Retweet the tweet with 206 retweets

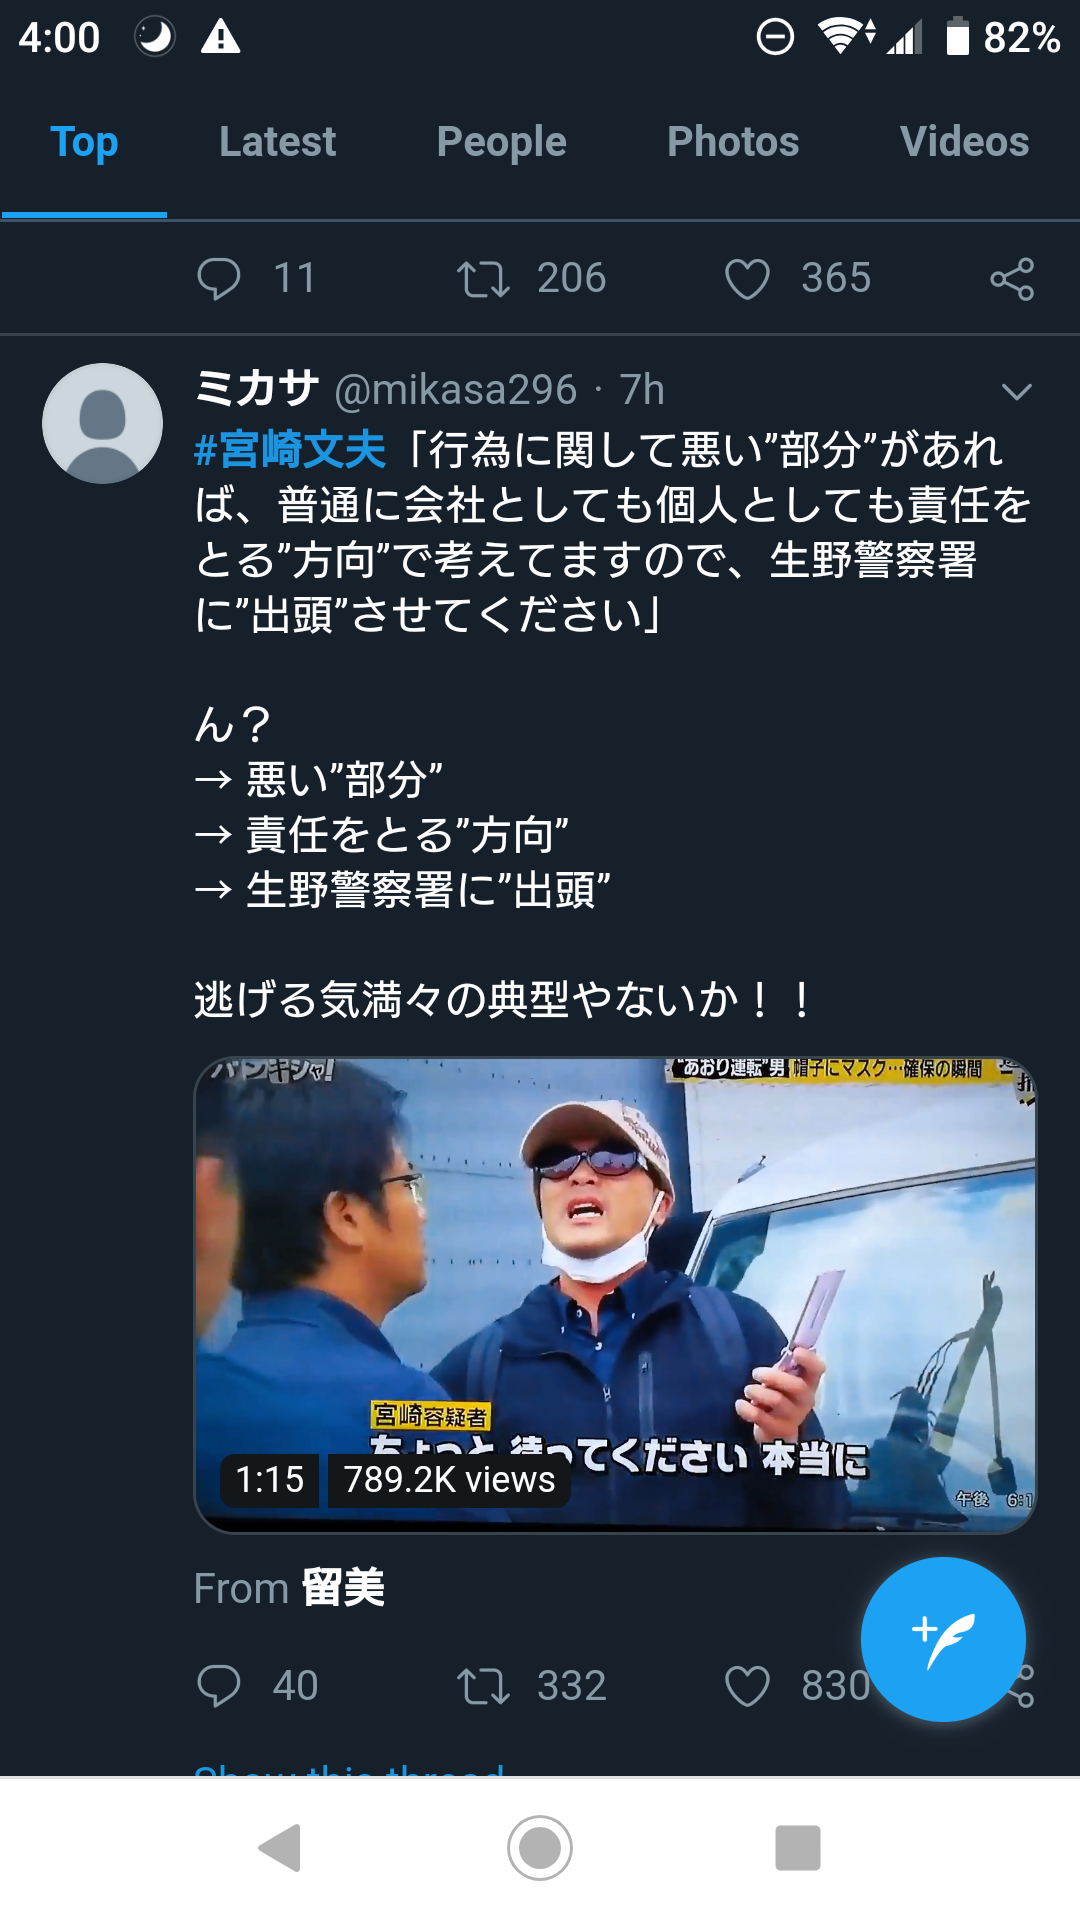pyautogui.click(x=484, y=279)
